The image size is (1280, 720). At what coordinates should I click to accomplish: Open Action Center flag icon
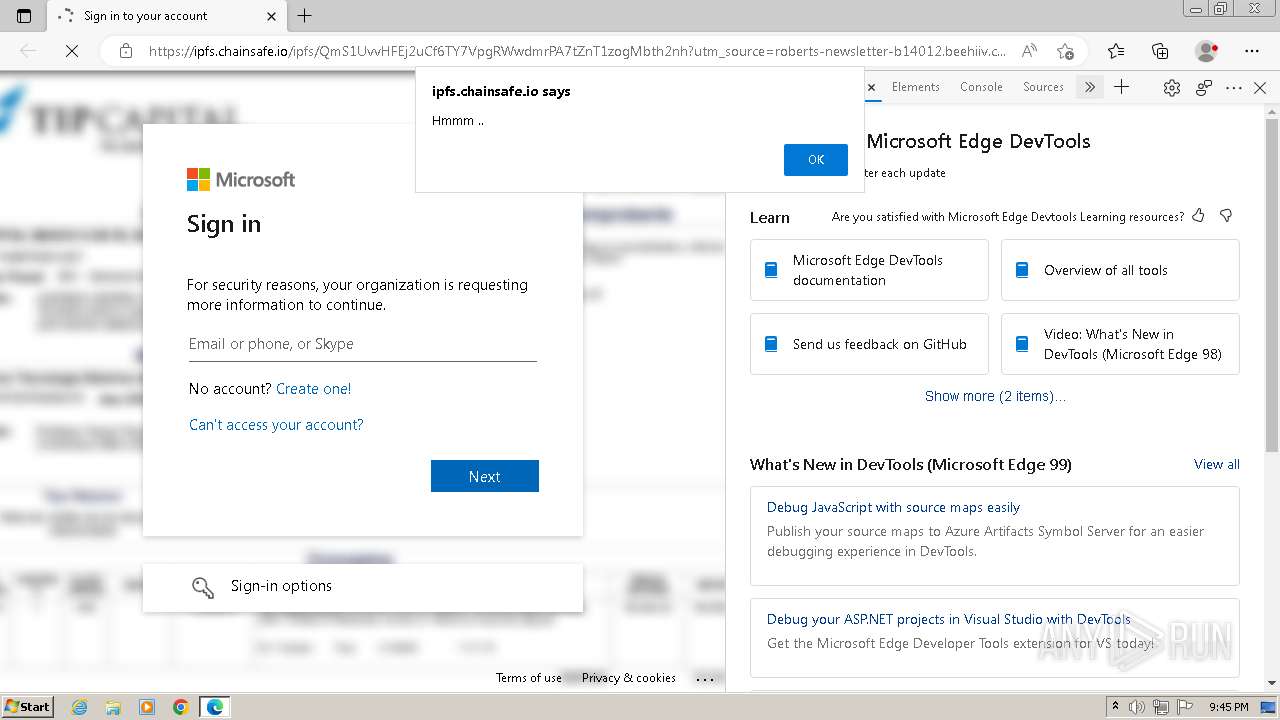(1183, 707)
